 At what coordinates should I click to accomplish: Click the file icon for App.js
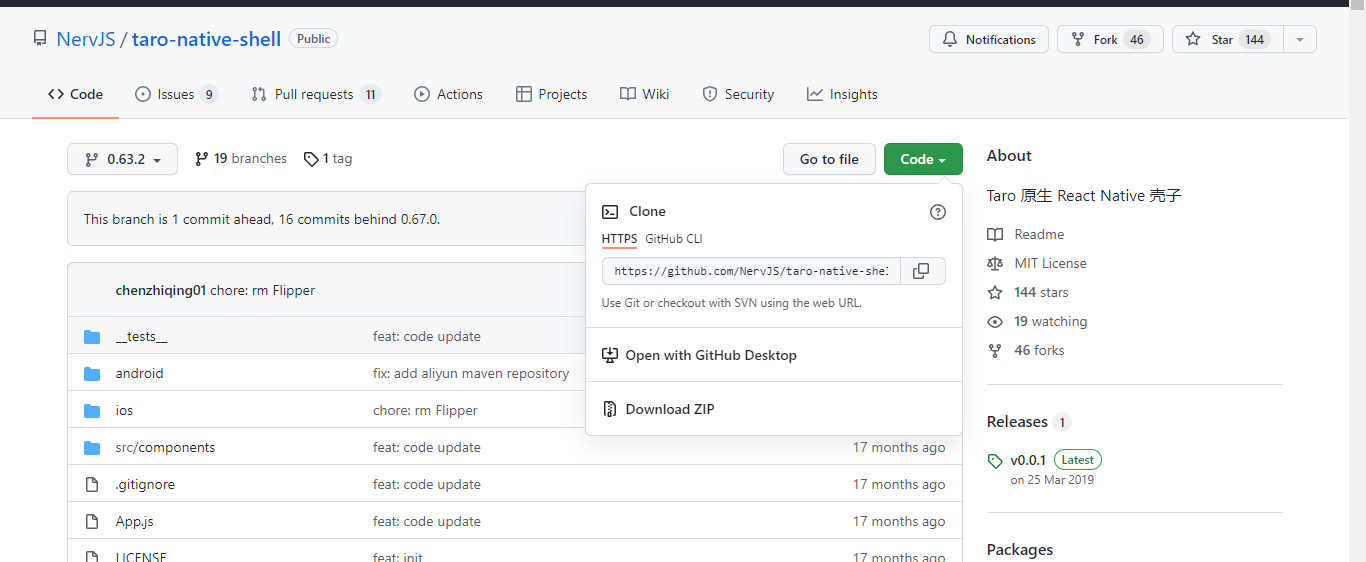coord(92,522)
